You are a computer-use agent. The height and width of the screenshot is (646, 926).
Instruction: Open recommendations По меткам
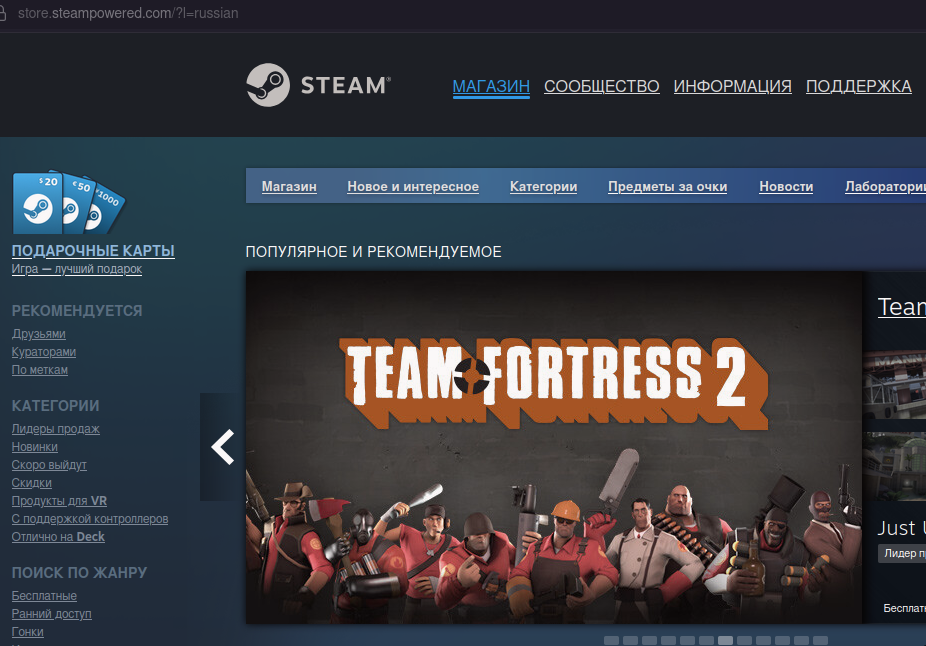point(40,370)
